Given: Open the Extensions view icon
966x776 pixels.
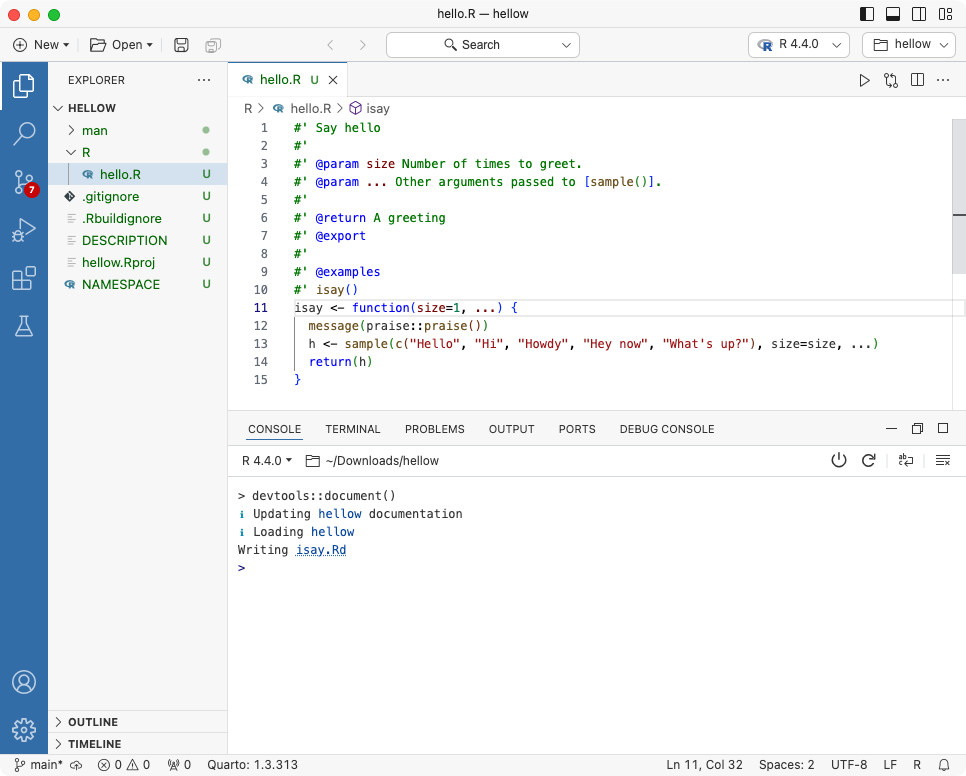Looking at the screenshot, I should coord(25,278).
